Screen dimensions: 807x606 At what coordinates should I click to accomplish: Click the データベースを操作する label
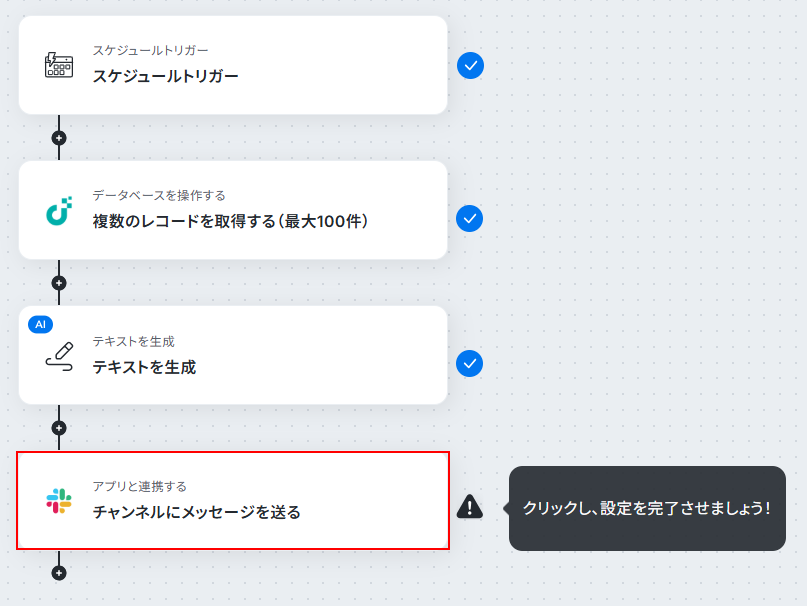coord(159,196)
